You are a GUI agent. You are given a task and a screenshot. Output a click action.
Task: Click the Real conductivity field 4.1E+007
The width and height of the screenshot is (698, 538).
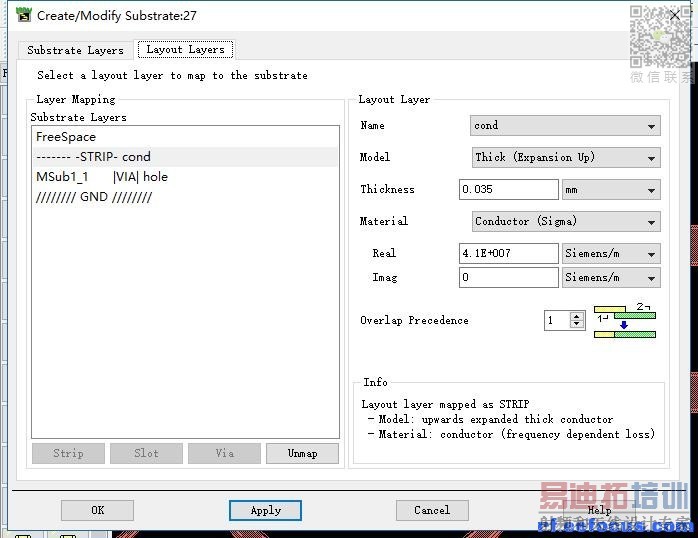[x=509, y=254]
